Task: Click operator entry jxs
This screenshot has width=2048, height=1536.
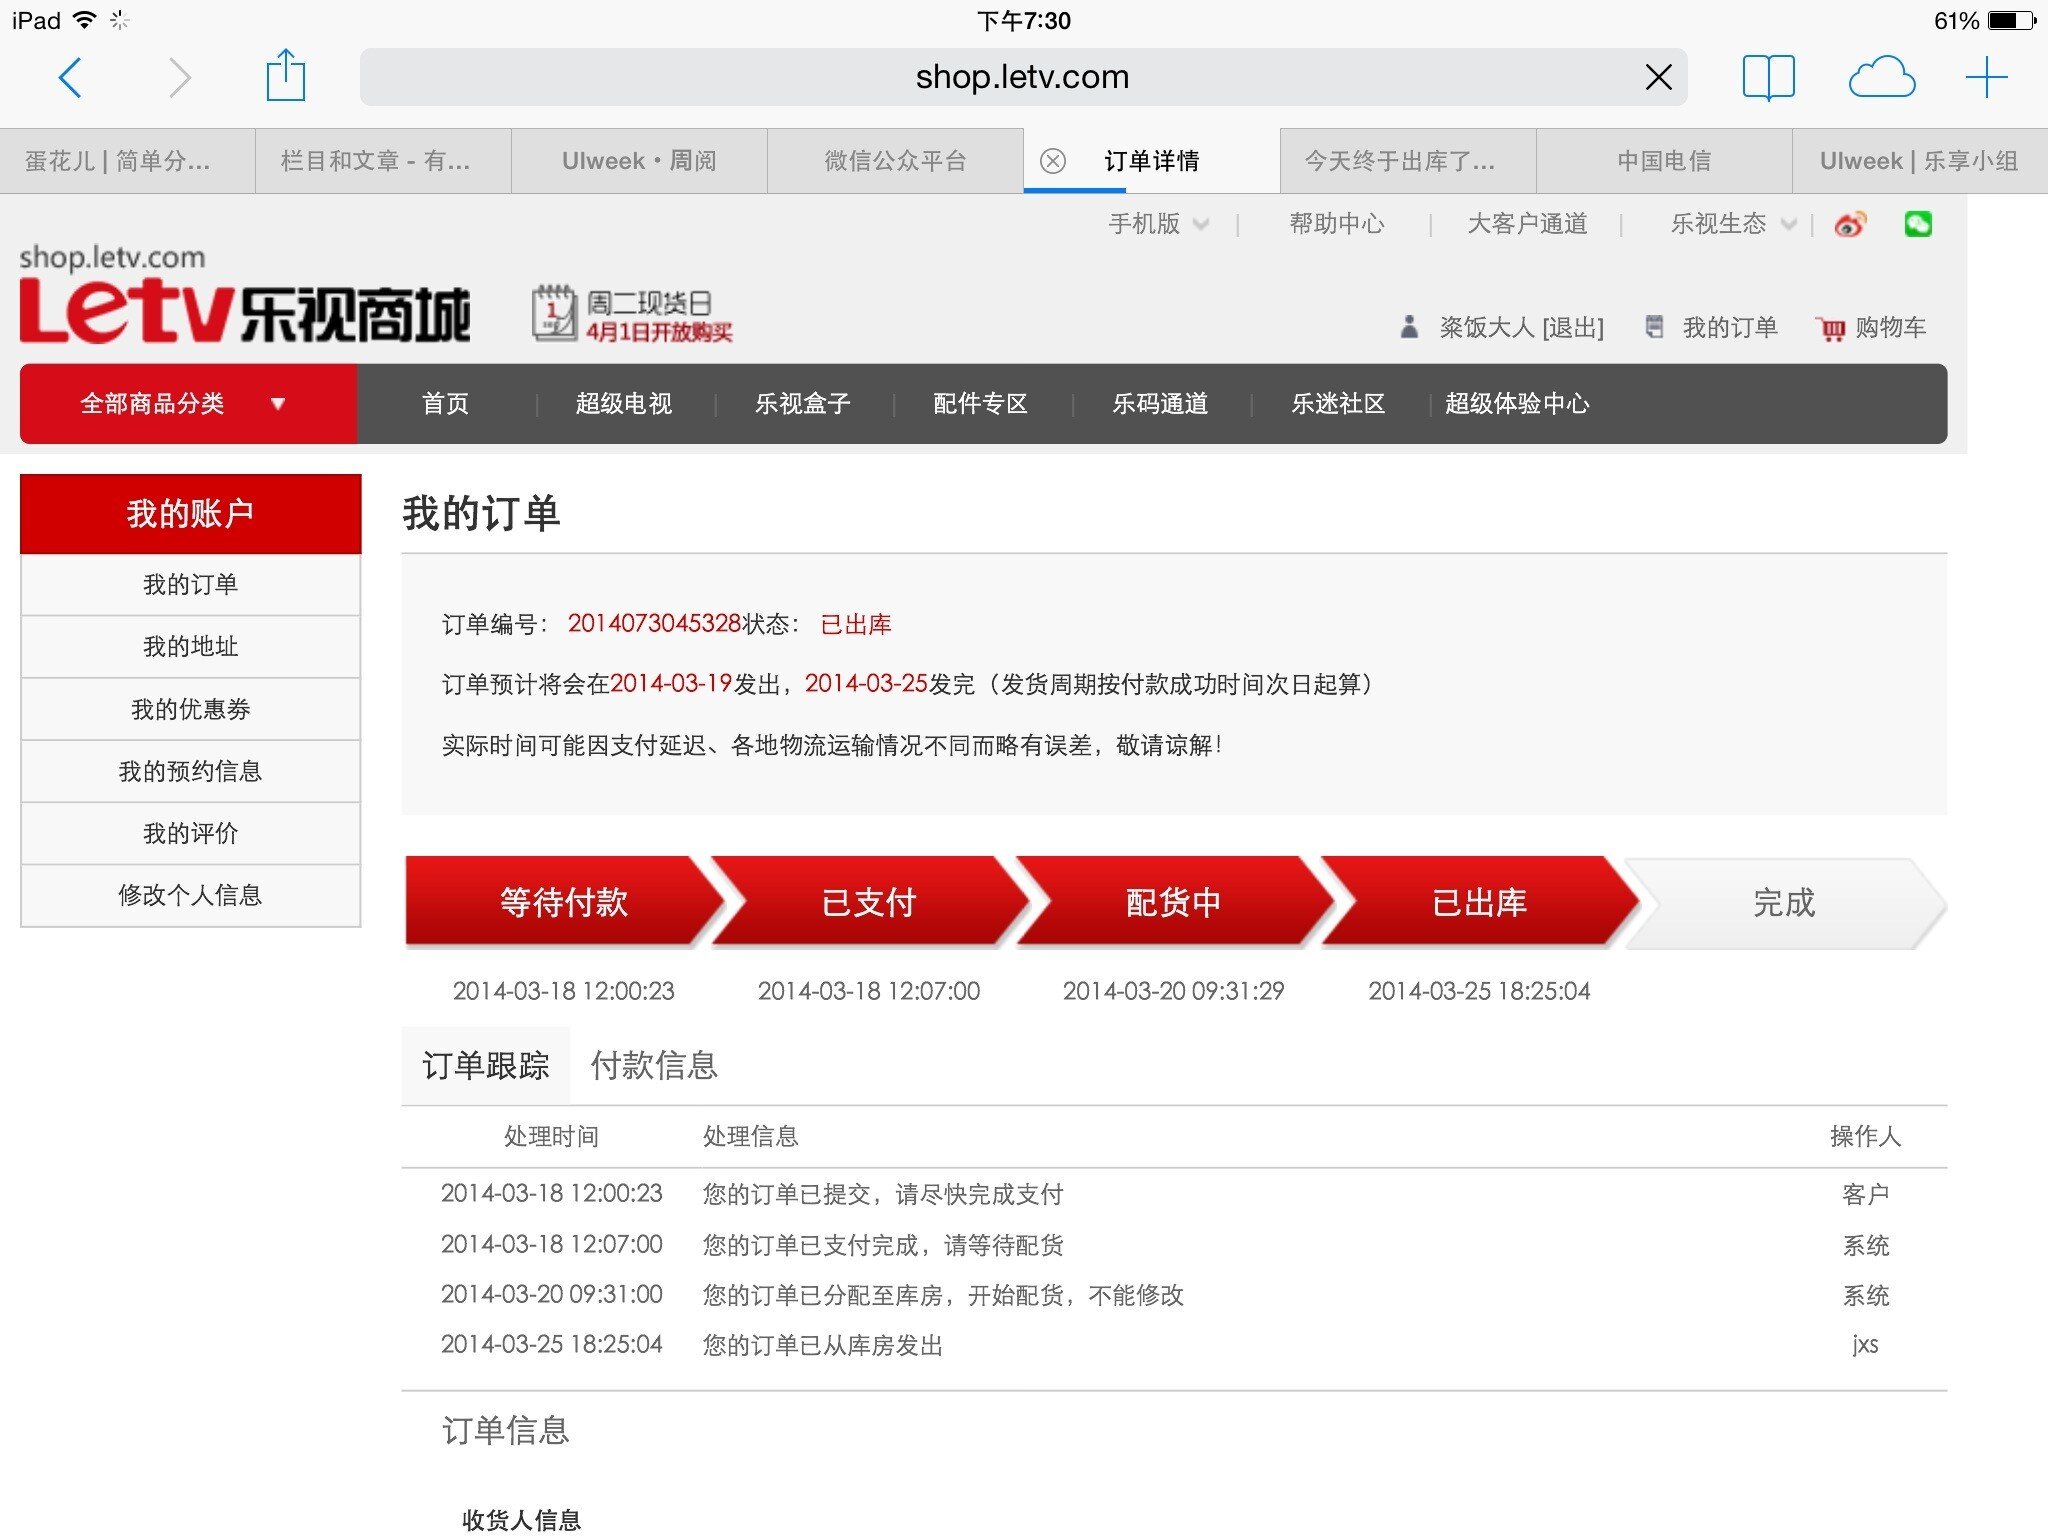Action: tap(1864, 1345)
